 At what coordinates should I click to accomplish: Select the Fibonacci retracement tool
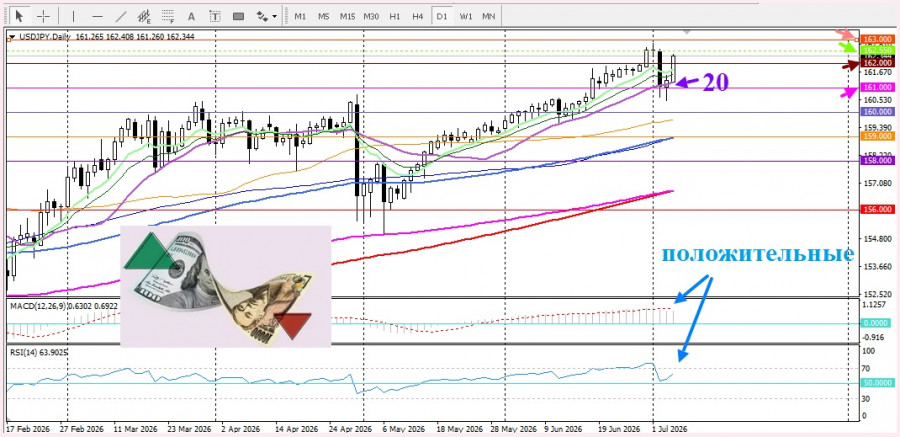(168, 16)
